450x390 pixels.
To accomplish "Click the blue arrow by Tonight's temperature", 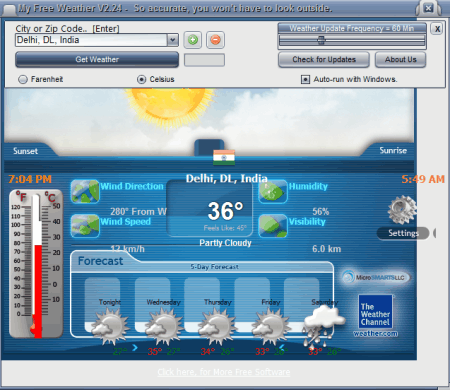I will click(135, 348).
